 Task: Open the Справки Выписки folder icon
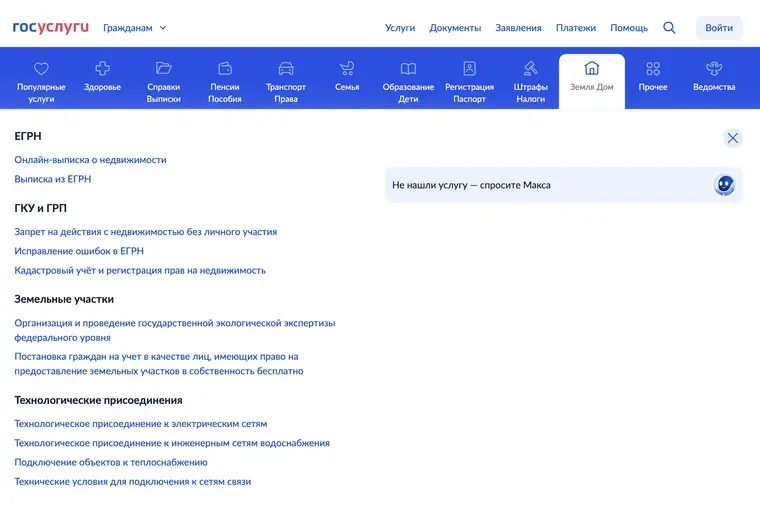[163, 69]
